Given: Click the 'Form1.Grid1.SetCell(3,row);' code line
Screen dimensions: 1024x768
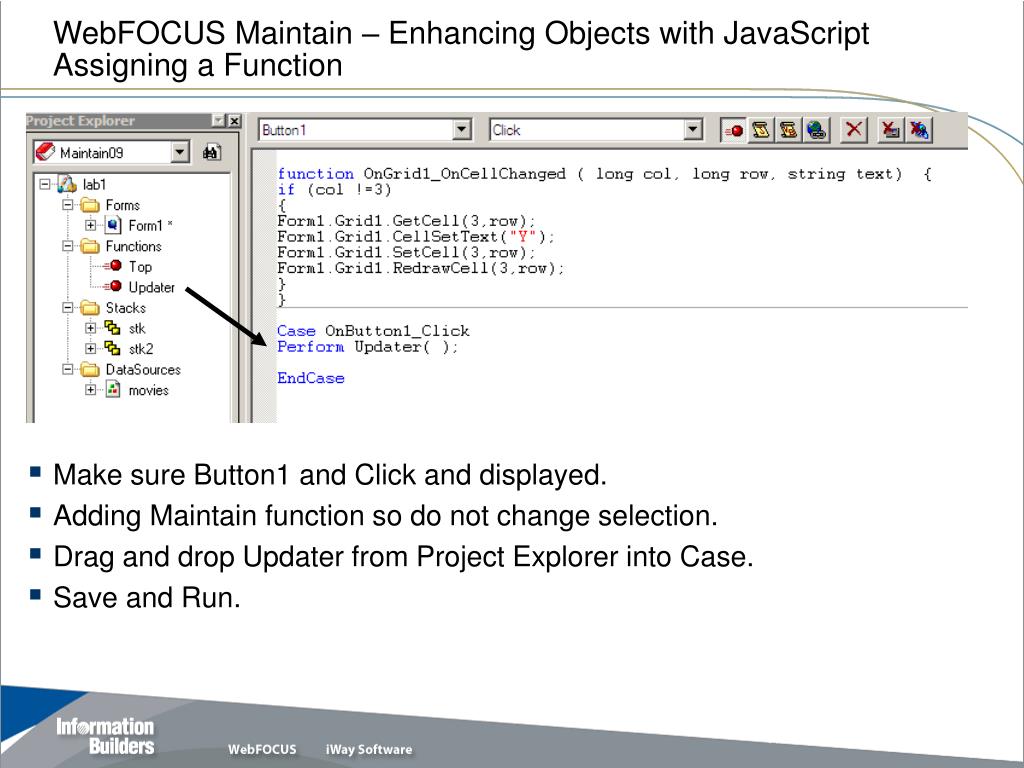Looking at the screenshot, I should point(406,252).
